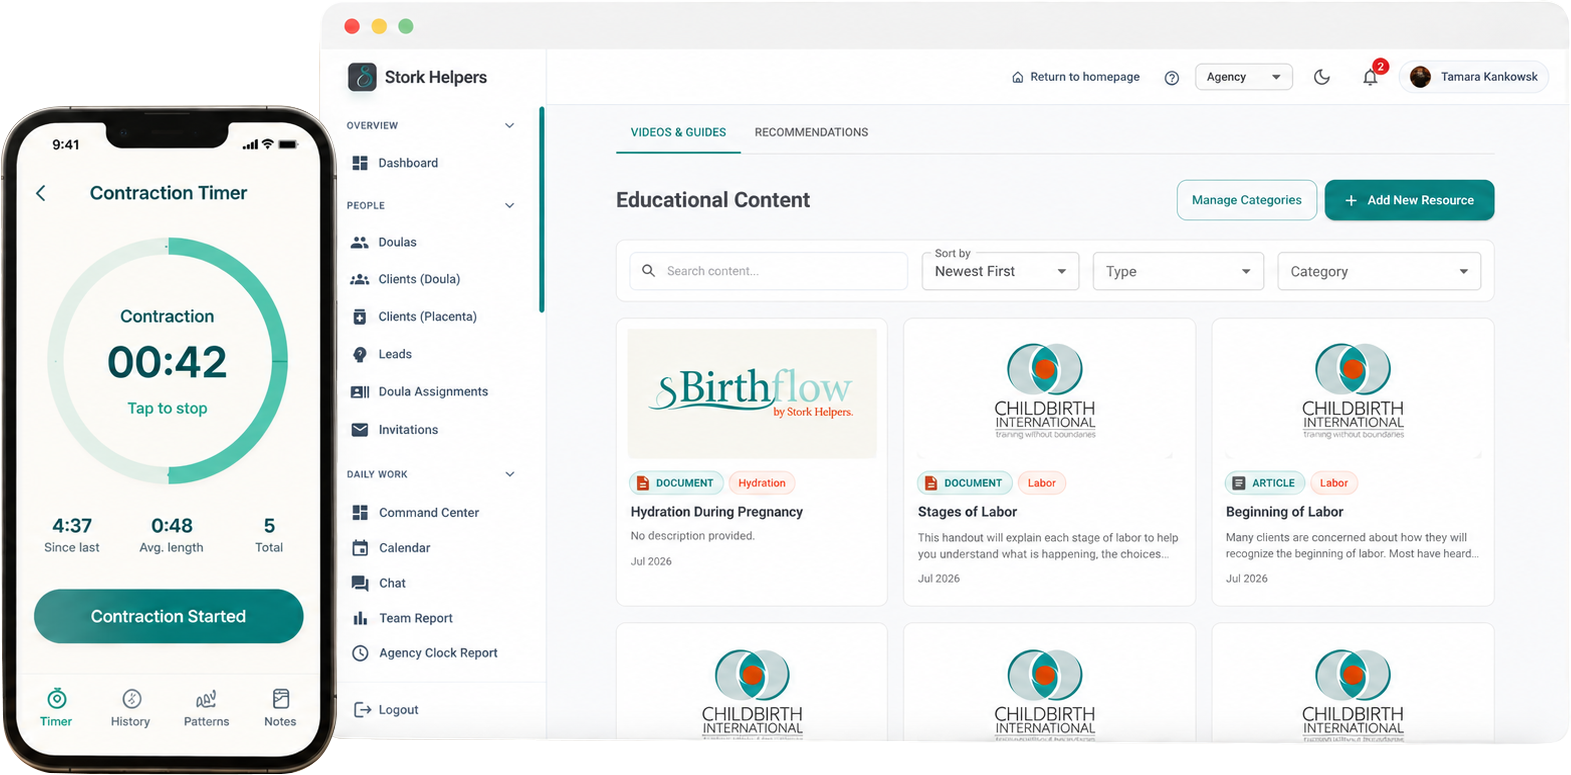Open the Type filter dropdown
The height and width of the screenshot is (775, 1571).
point(1178,271)
